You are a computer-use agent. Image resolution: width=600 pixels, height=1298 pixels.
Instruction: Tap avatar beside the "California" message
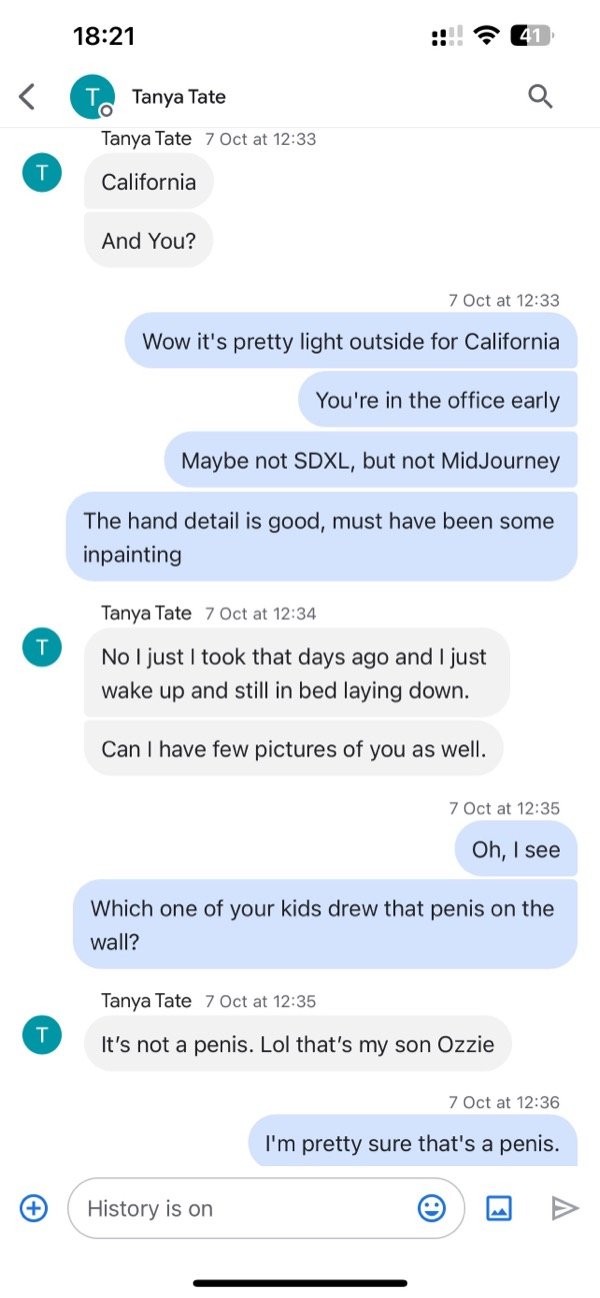pos(41,173)
